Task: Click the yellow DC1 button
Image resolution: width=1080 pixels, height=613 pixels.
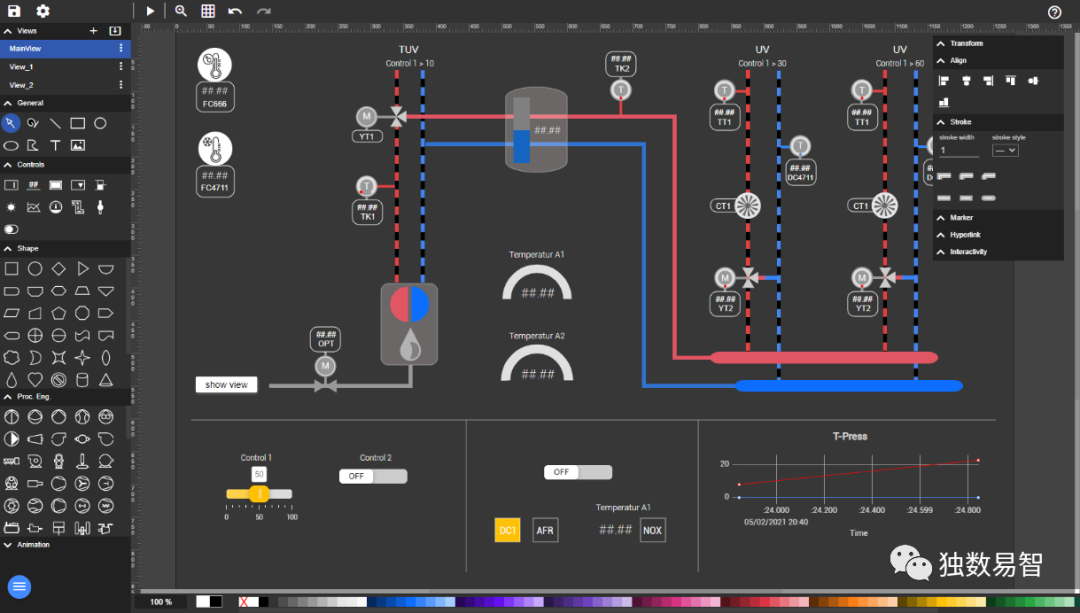Action: (508, 531)
